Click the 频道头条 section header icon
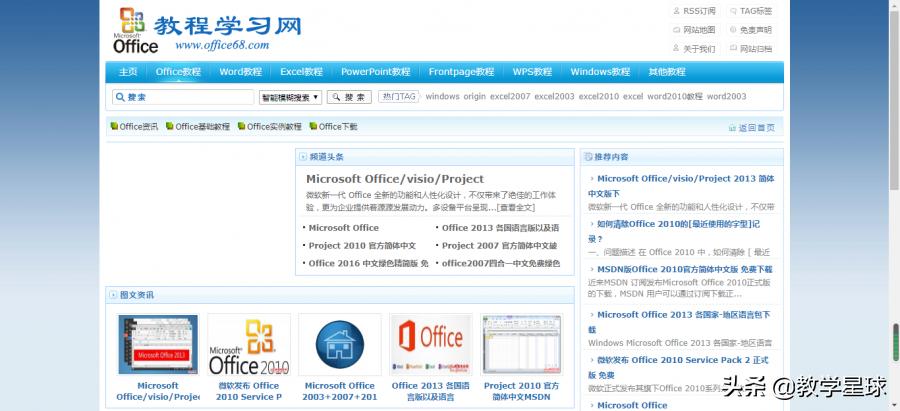 [303, 157]
